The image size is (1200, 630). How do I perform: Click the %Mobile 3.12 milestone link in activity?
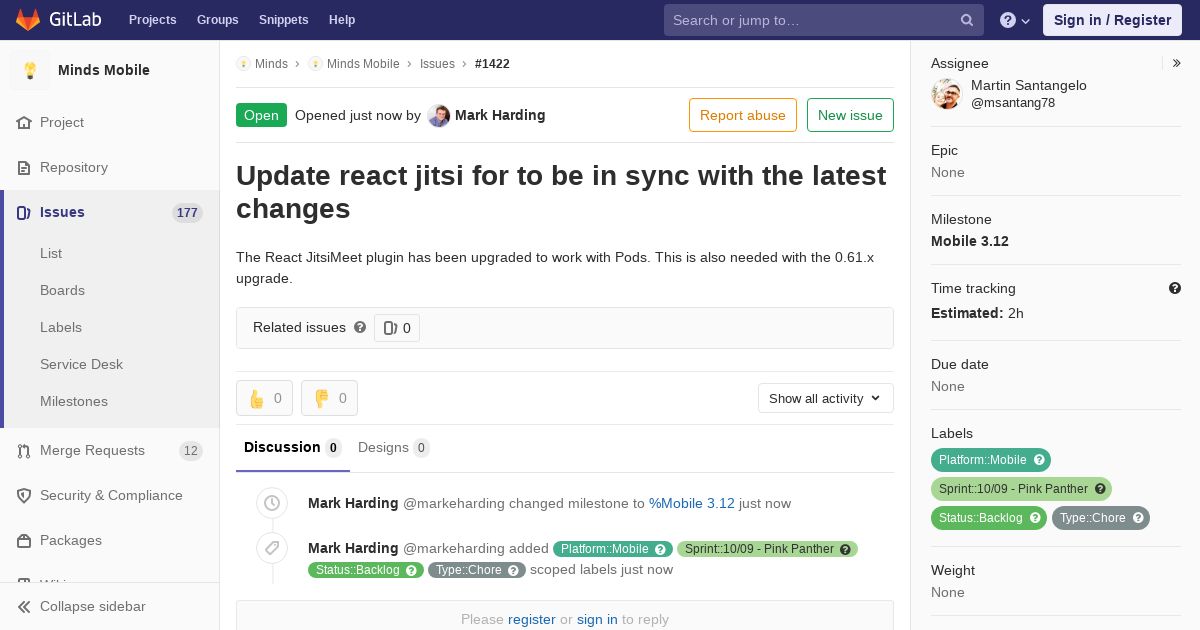(x=692, y=503)
